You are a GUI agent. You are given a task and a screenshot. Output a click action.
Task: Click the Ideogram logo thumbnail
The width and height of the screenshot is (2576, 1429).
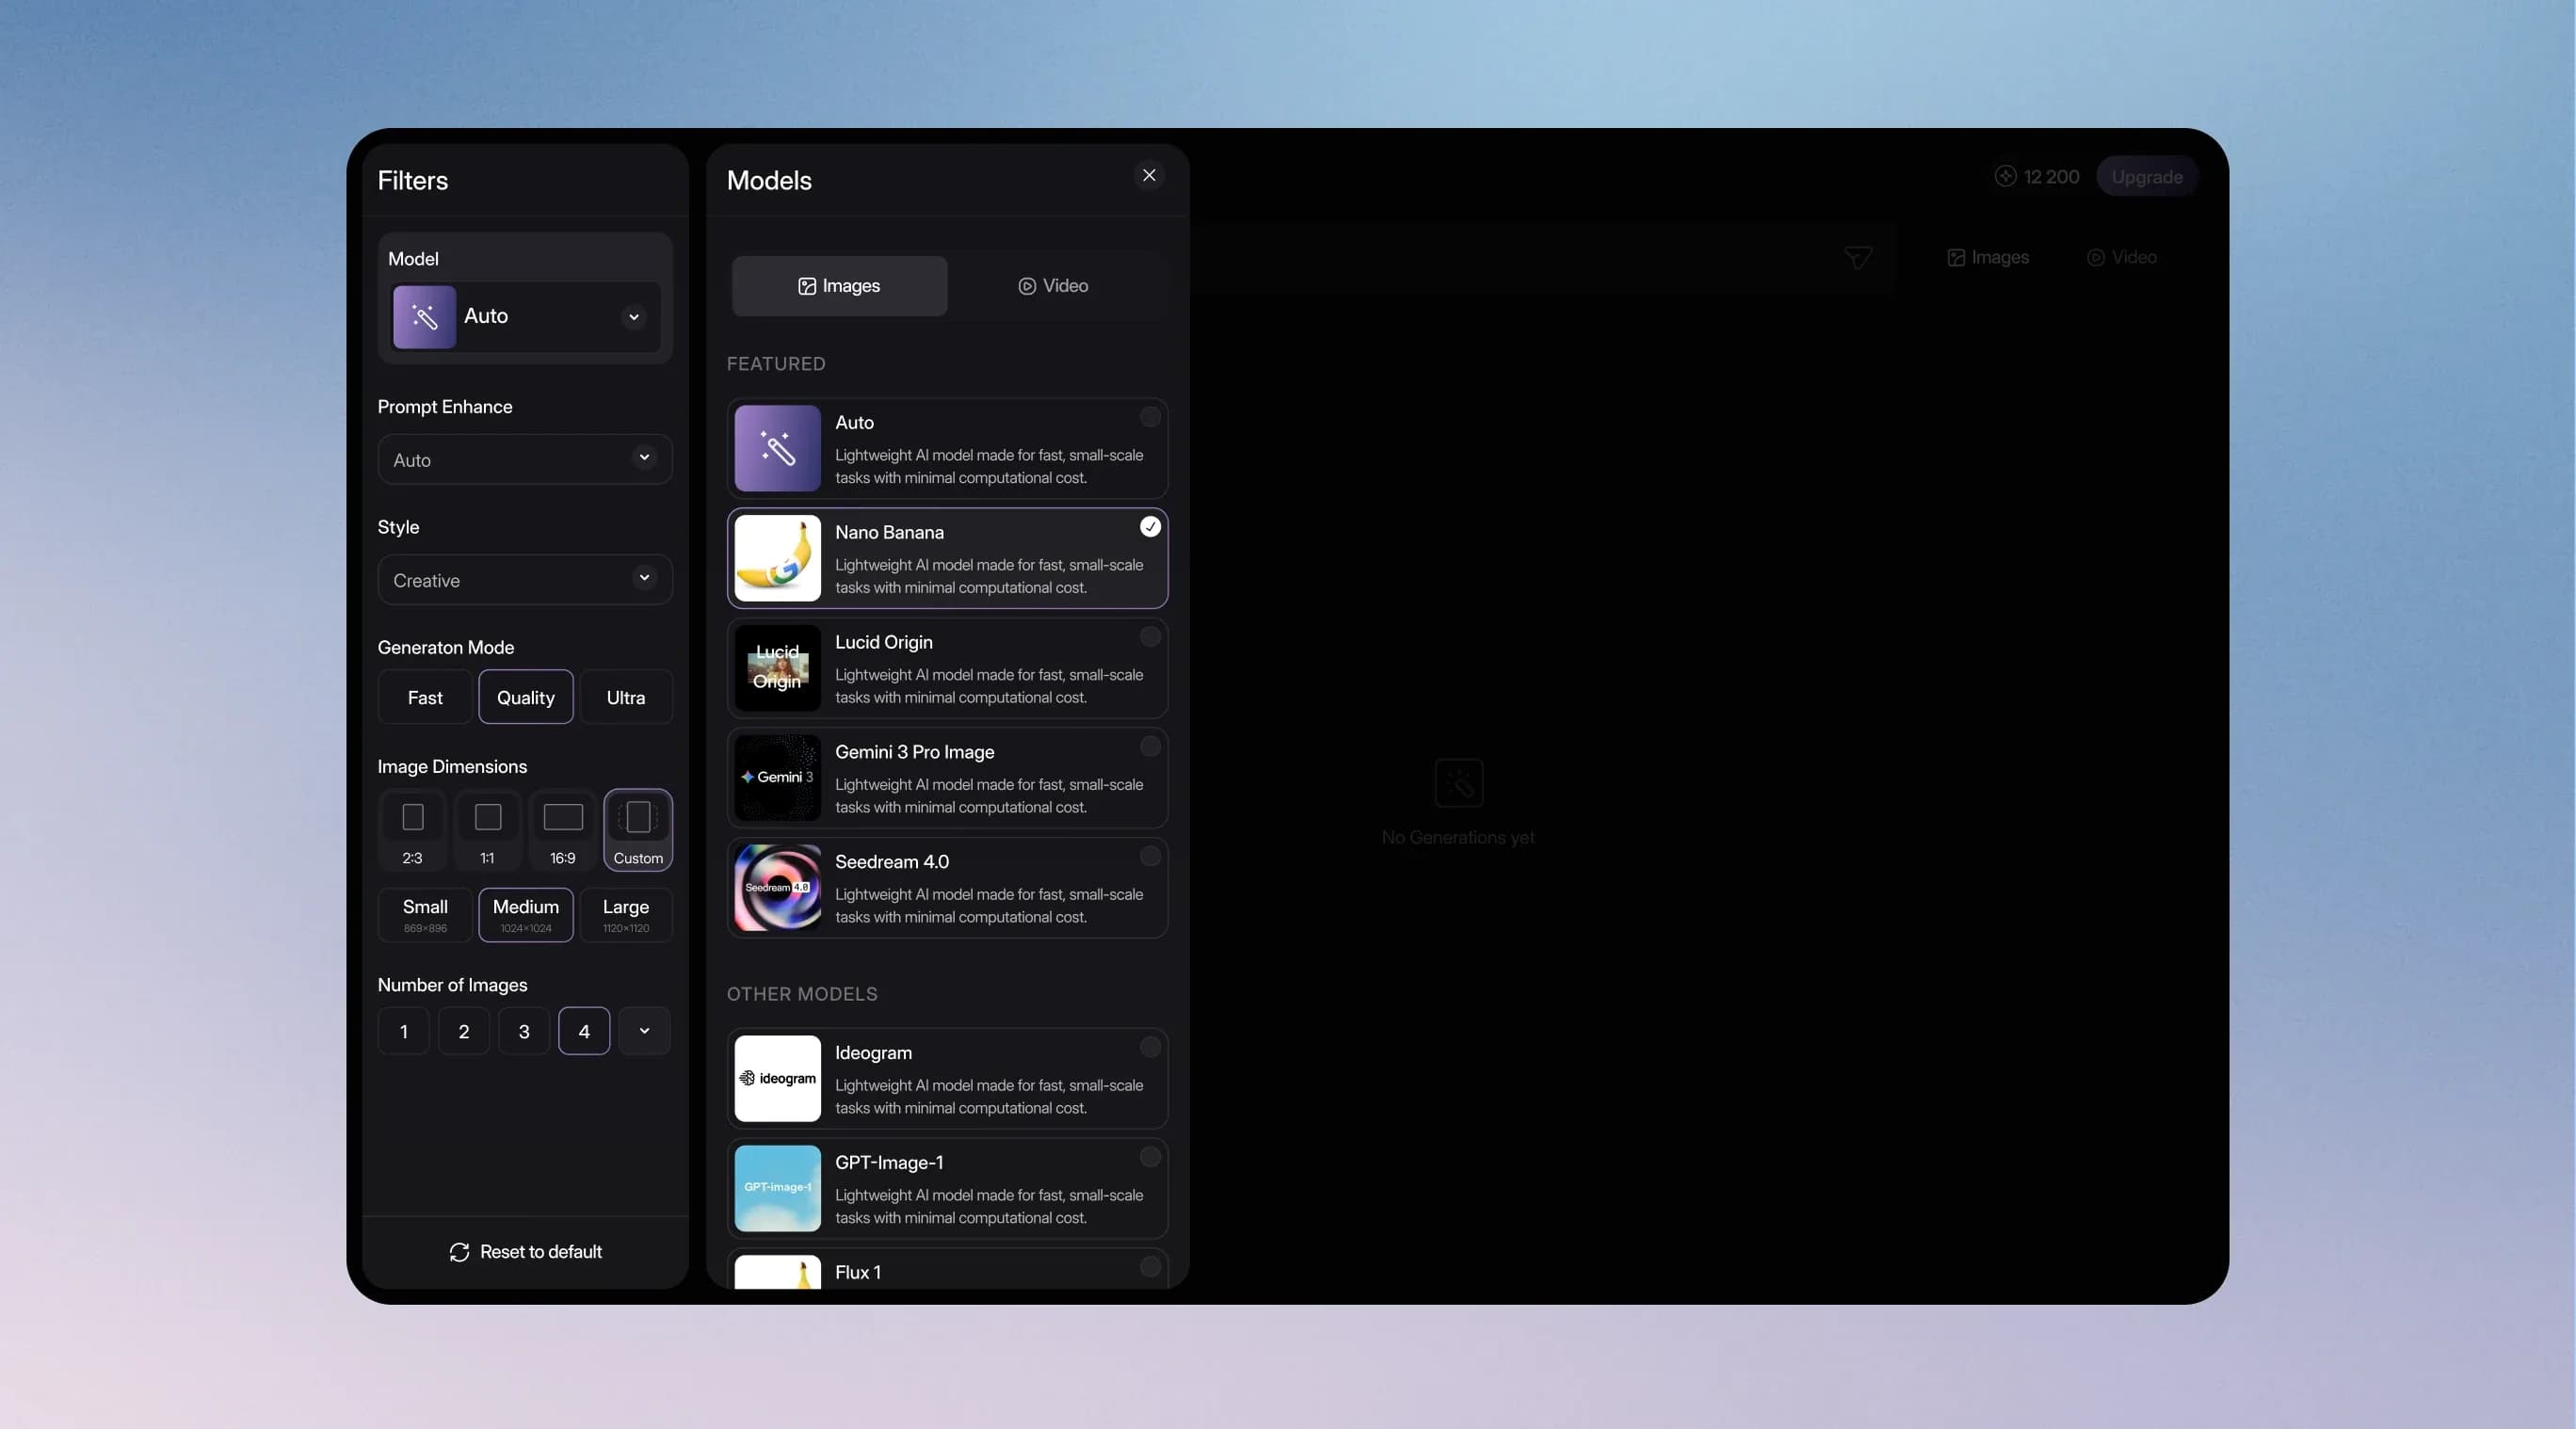(x=777, y=1078)
